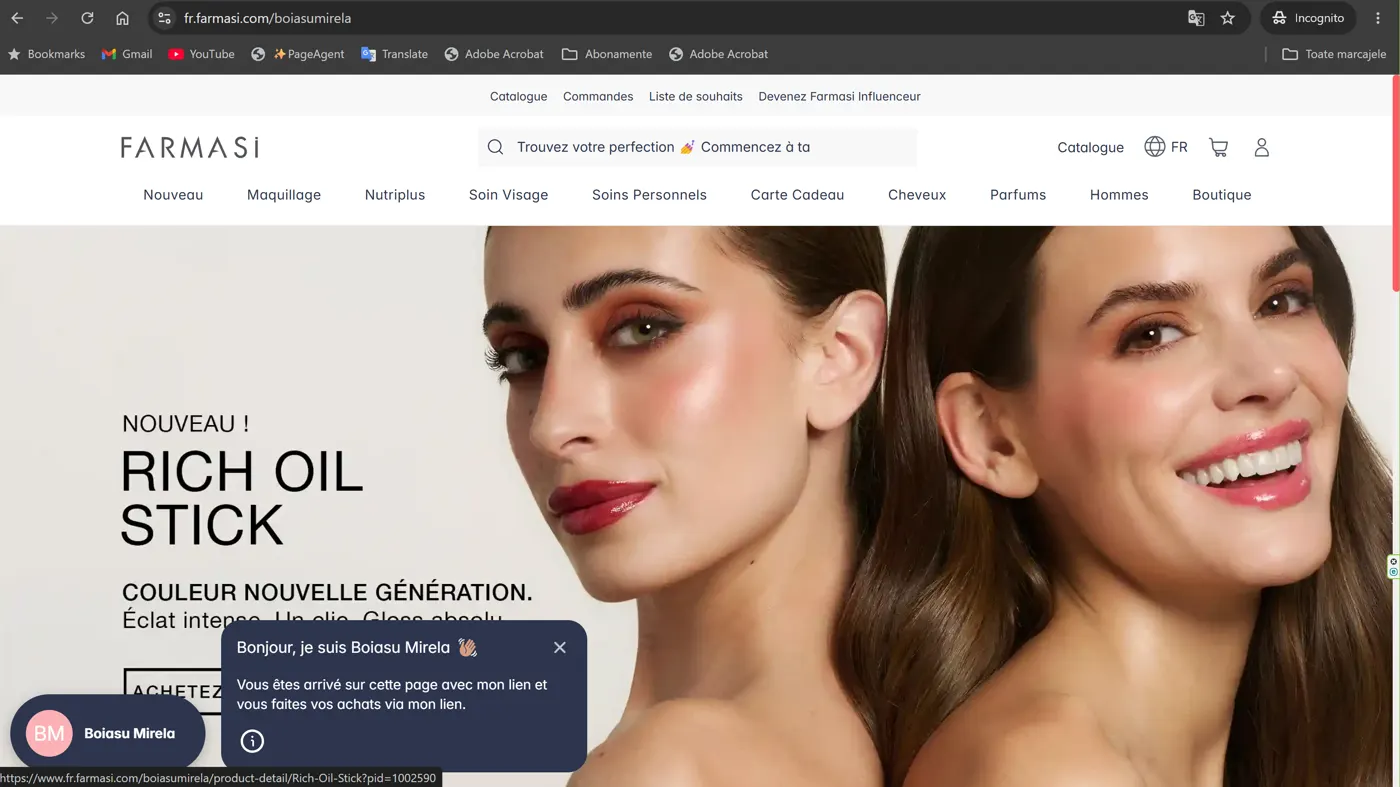Open the FR language selector globe
The width and height of the screenshot is (1400, 787).
1166,147
